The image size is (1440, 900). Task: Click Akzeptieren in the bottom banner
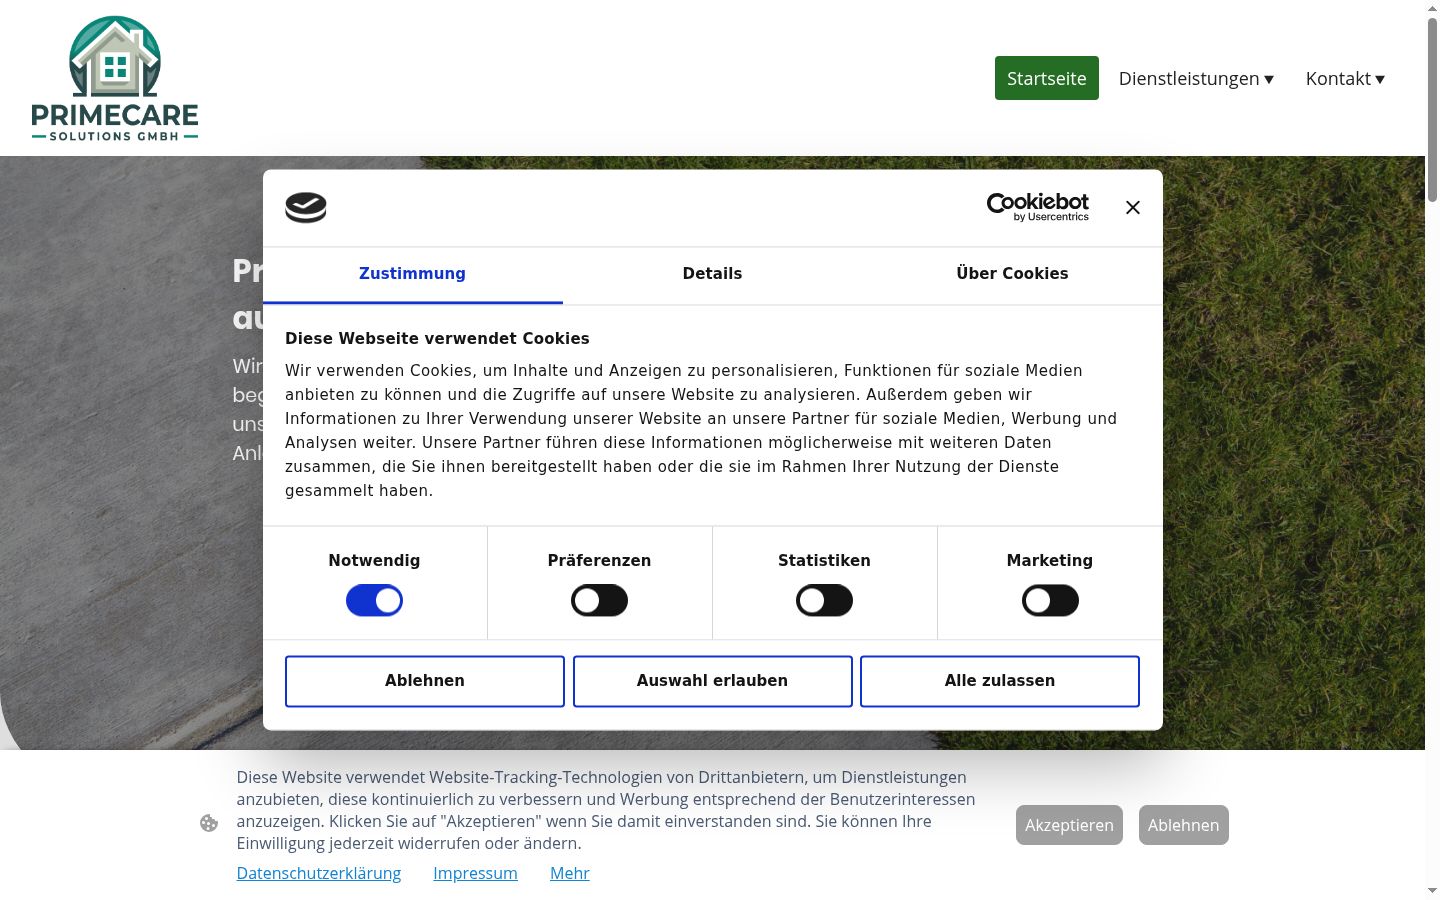(1069, 825)
